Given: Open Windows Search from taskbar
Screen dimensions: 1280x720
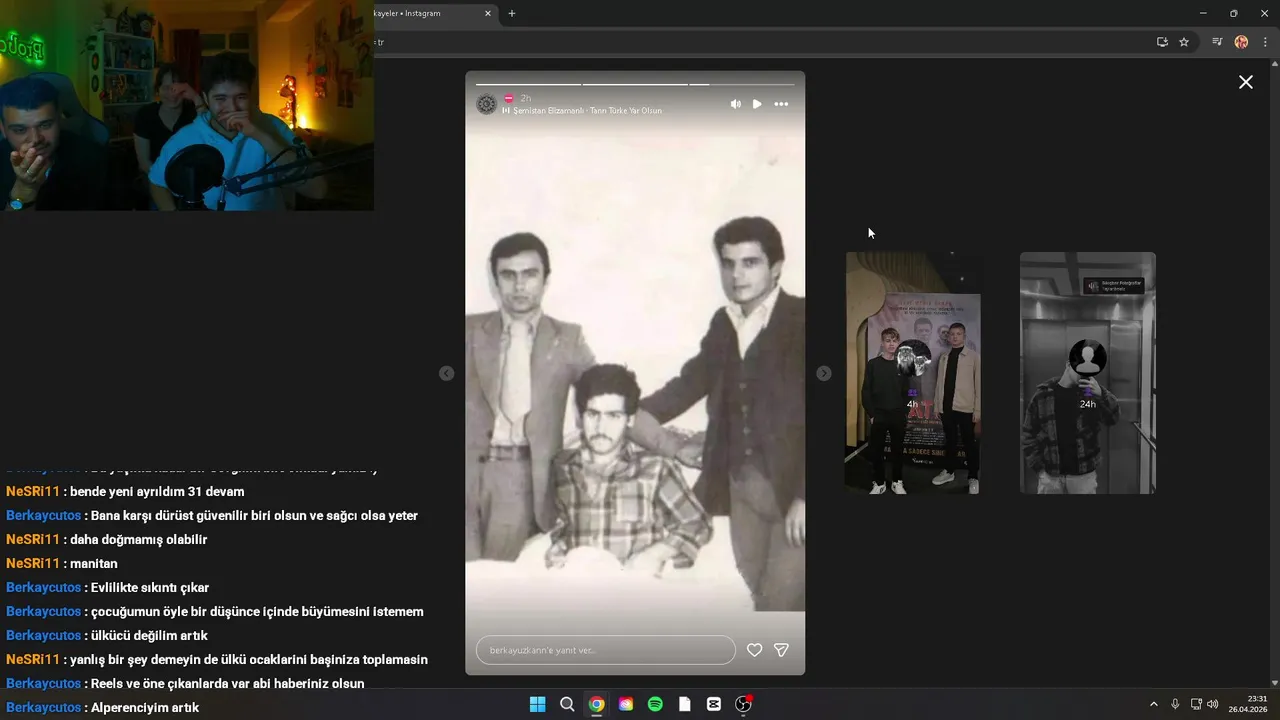Looking at the screenshot, I should (567, 704).
